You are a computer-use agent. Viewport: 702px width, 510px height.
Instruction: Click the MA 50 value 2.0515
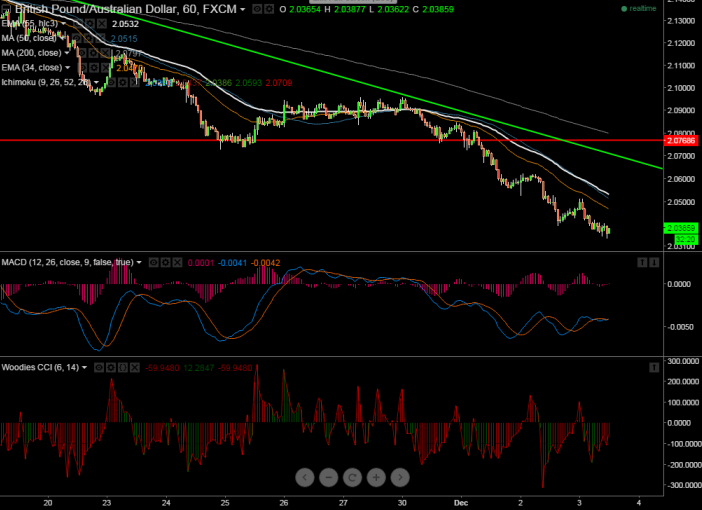pos(124,39)
